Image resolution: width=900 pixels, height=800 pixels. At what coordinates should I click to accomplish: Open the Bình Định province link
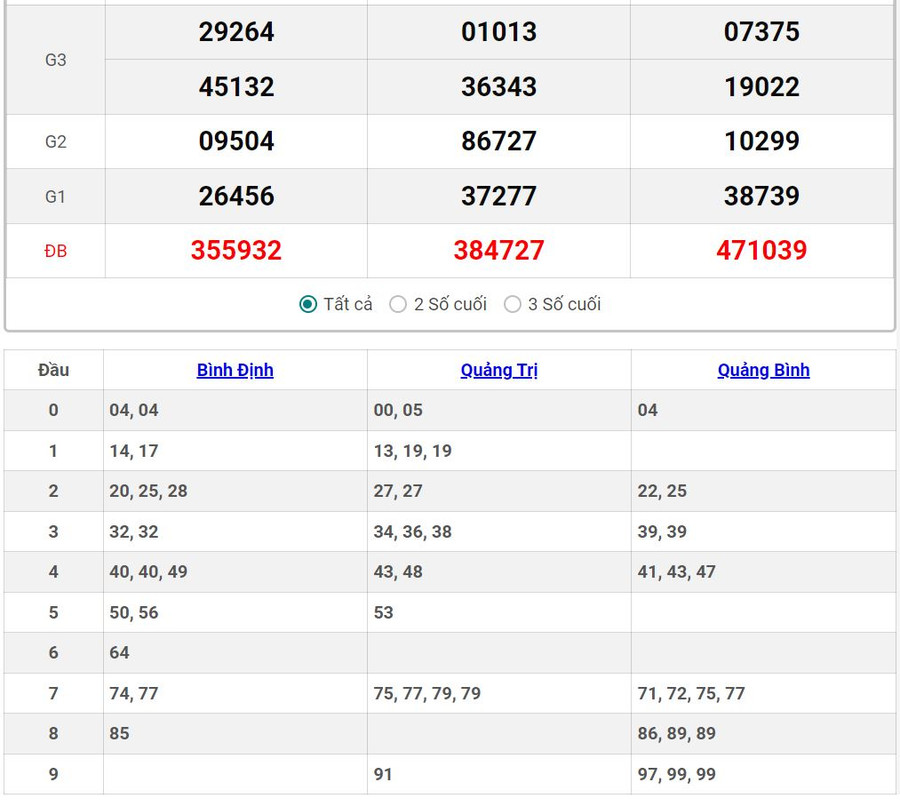[x=235, y=370]
